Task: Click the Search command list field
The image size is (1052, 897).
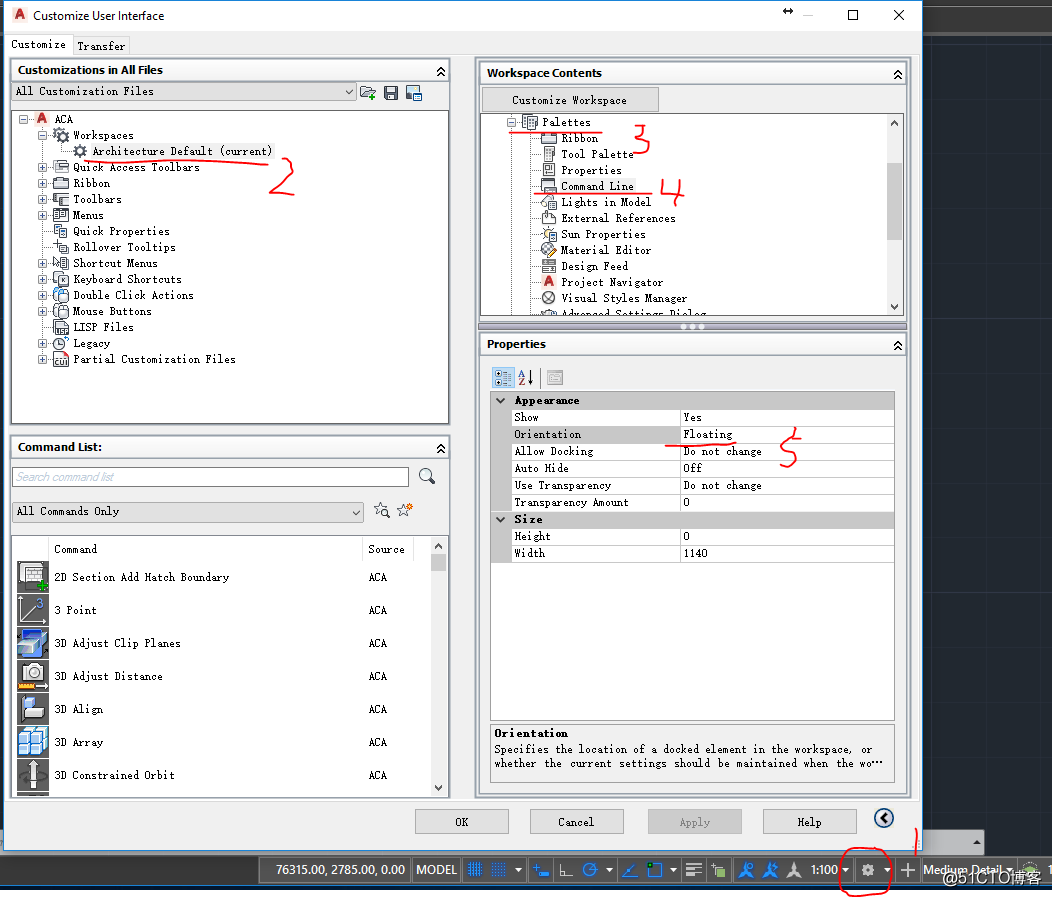Action: point(211,477)
